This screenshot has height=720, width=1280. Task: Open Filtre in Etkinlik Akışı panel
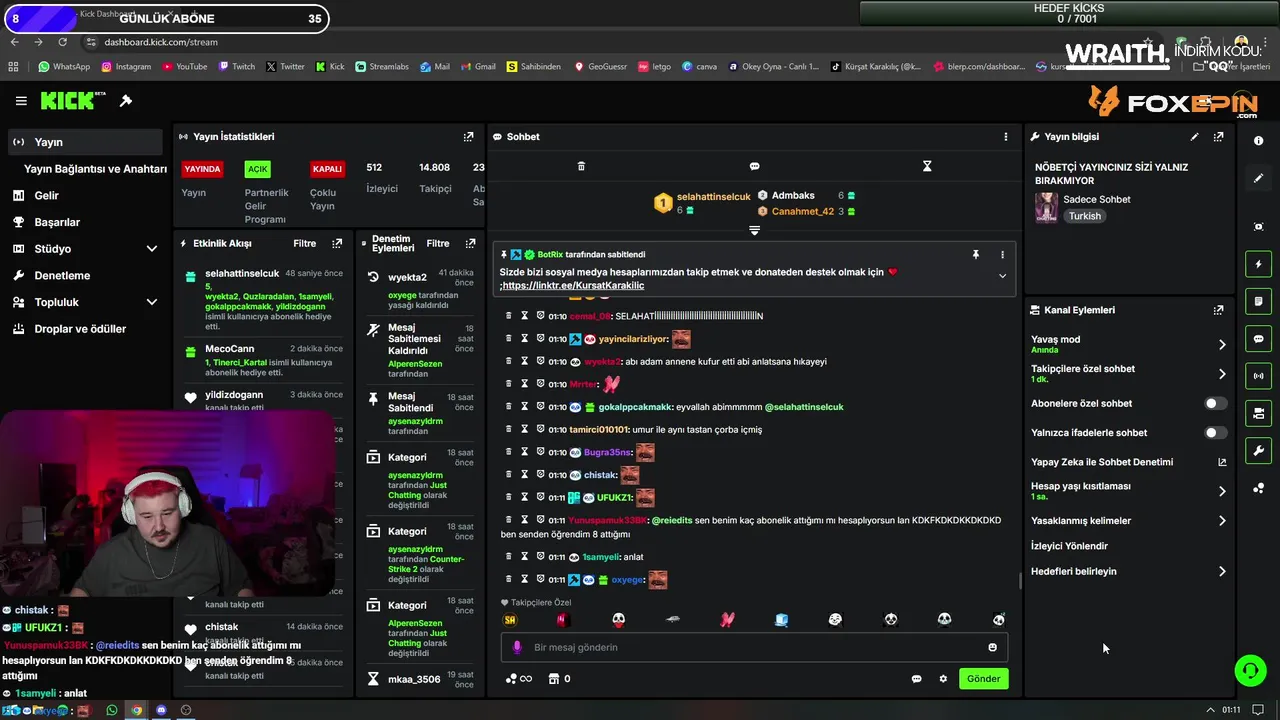304,243
